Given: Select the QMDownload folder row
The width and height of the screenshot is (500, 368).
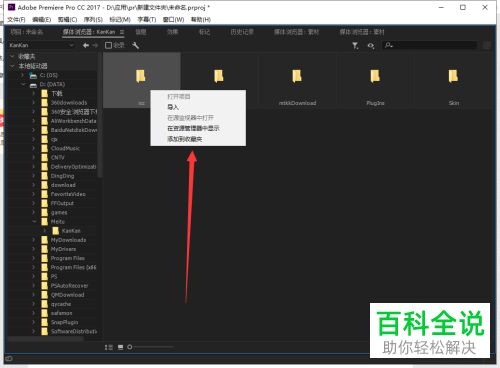Looking at the screenshot, I should [53, 295].
